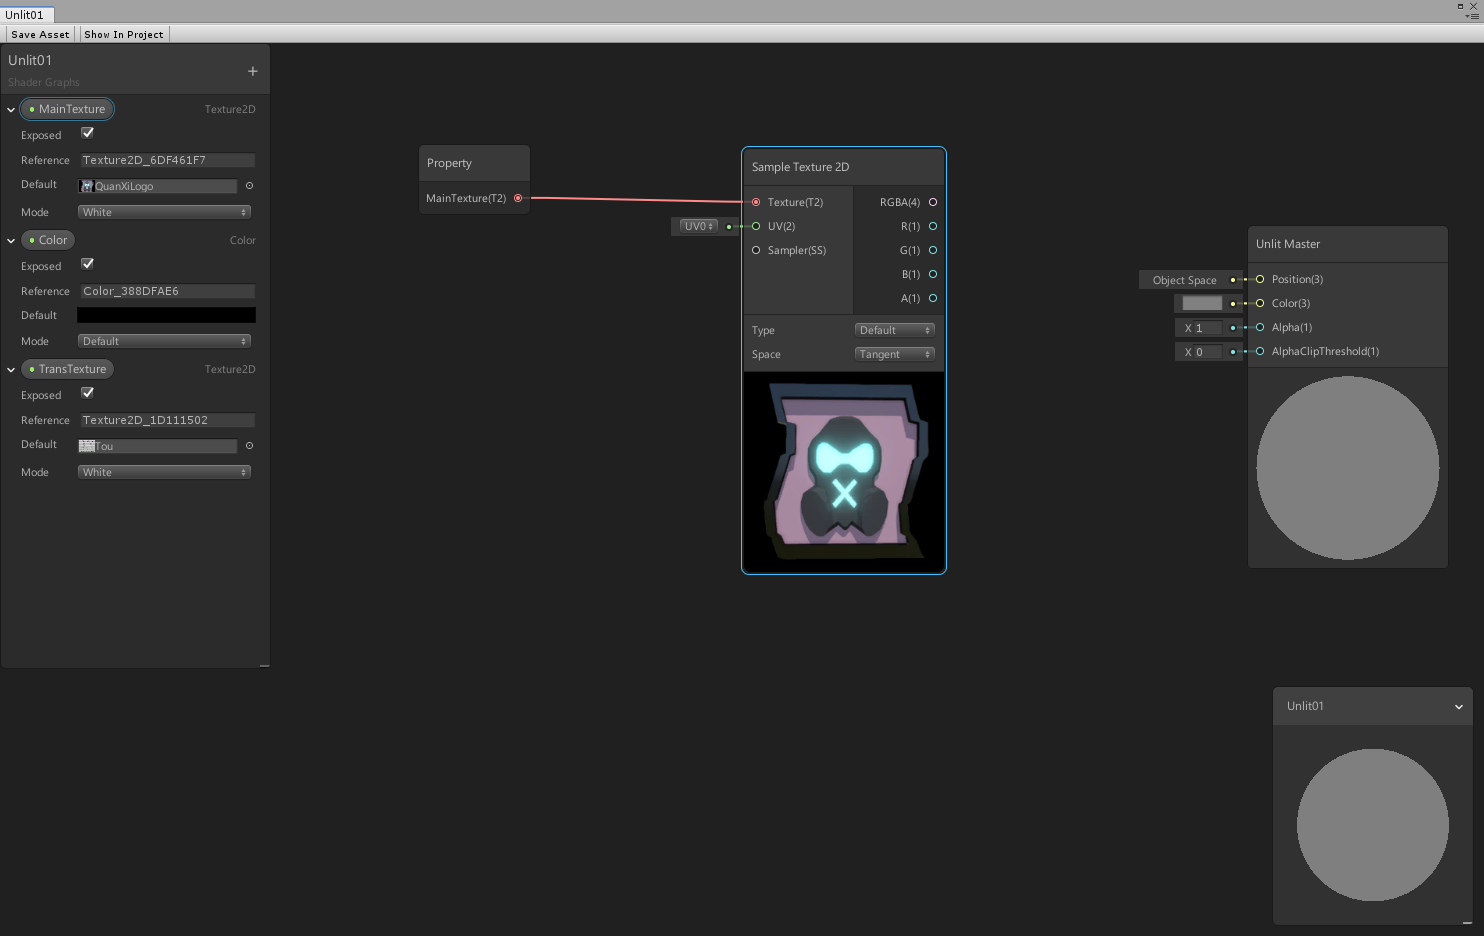
Task: Toggle the Exposed checkbox for MainTexture
Action: [87, 132]
